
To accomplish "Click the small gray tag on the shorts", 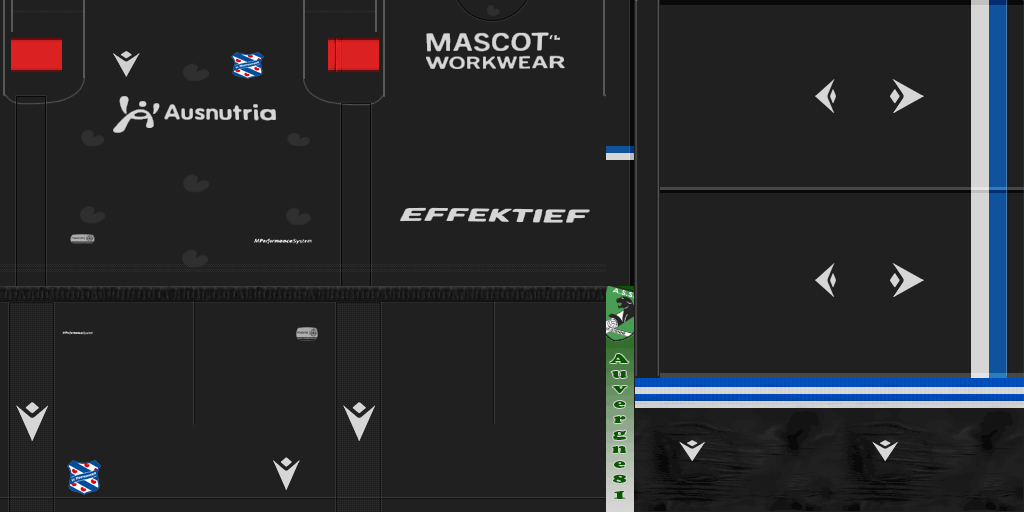I will coord(307,333).
